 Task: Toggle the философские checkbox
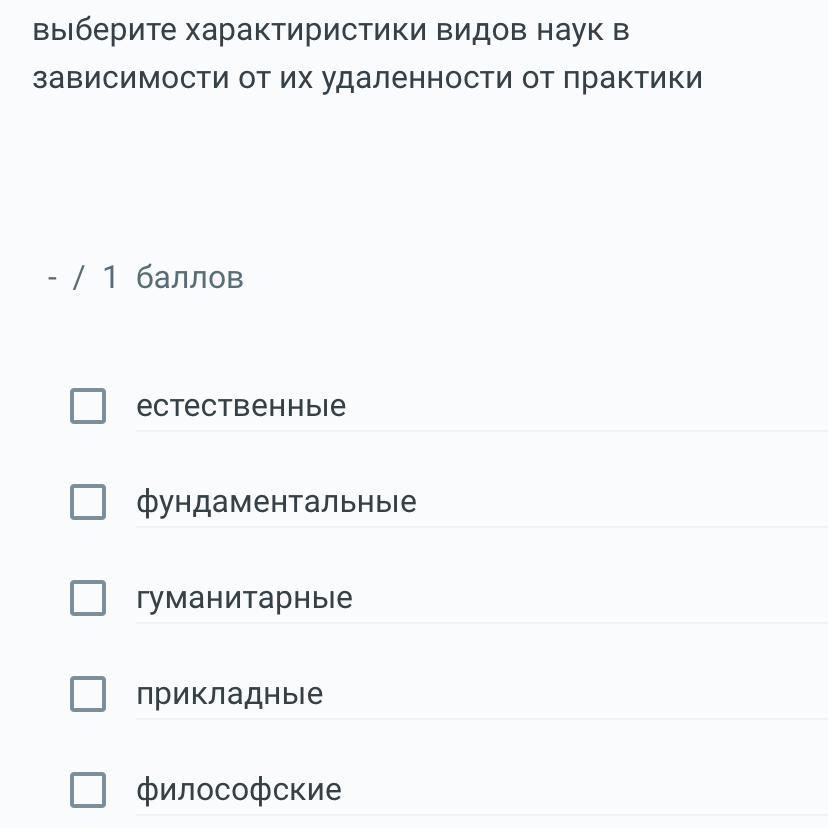coord(88,790)
